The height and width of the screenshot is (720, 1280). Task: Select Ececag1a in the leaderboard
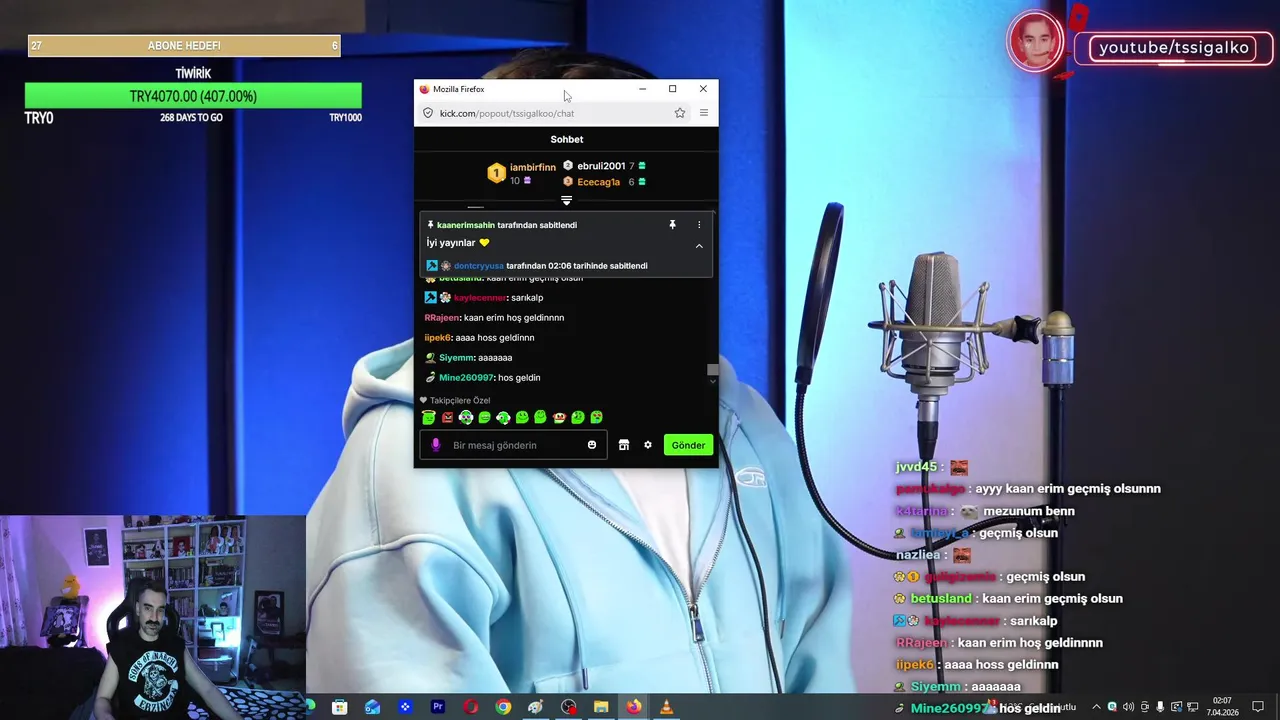click(x=599, y=182)
